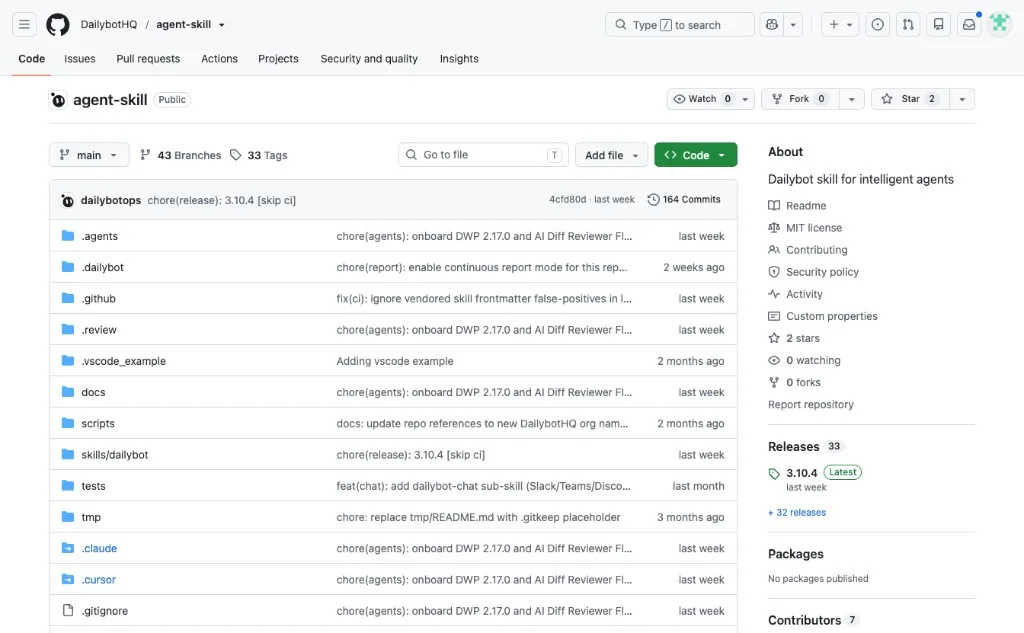Viewport: 1024px width, 633px height.
Task: Open the Projects tab
Action: coord(278,59)
